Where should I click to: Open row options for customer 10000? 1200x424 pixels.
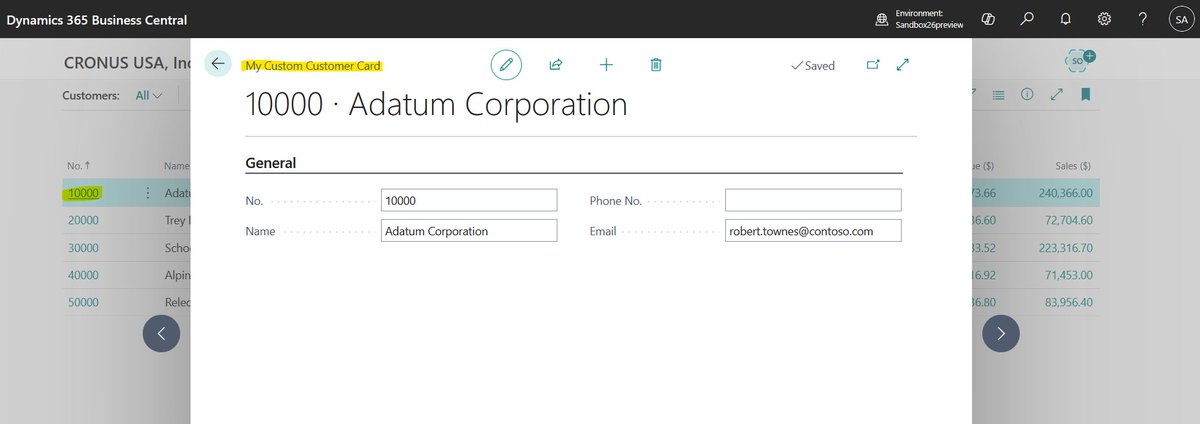(148, 193)
